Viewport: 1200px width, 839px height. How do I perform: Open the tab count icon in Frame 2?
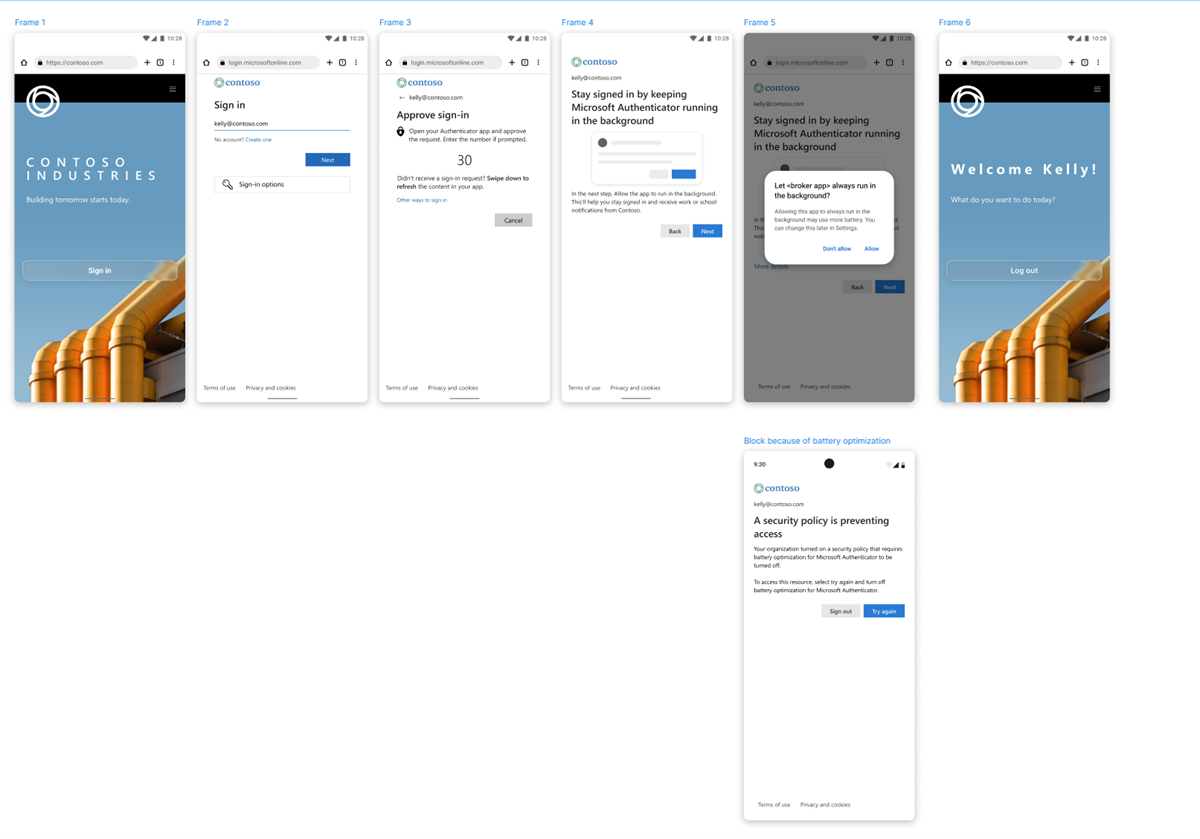(342, 62)
